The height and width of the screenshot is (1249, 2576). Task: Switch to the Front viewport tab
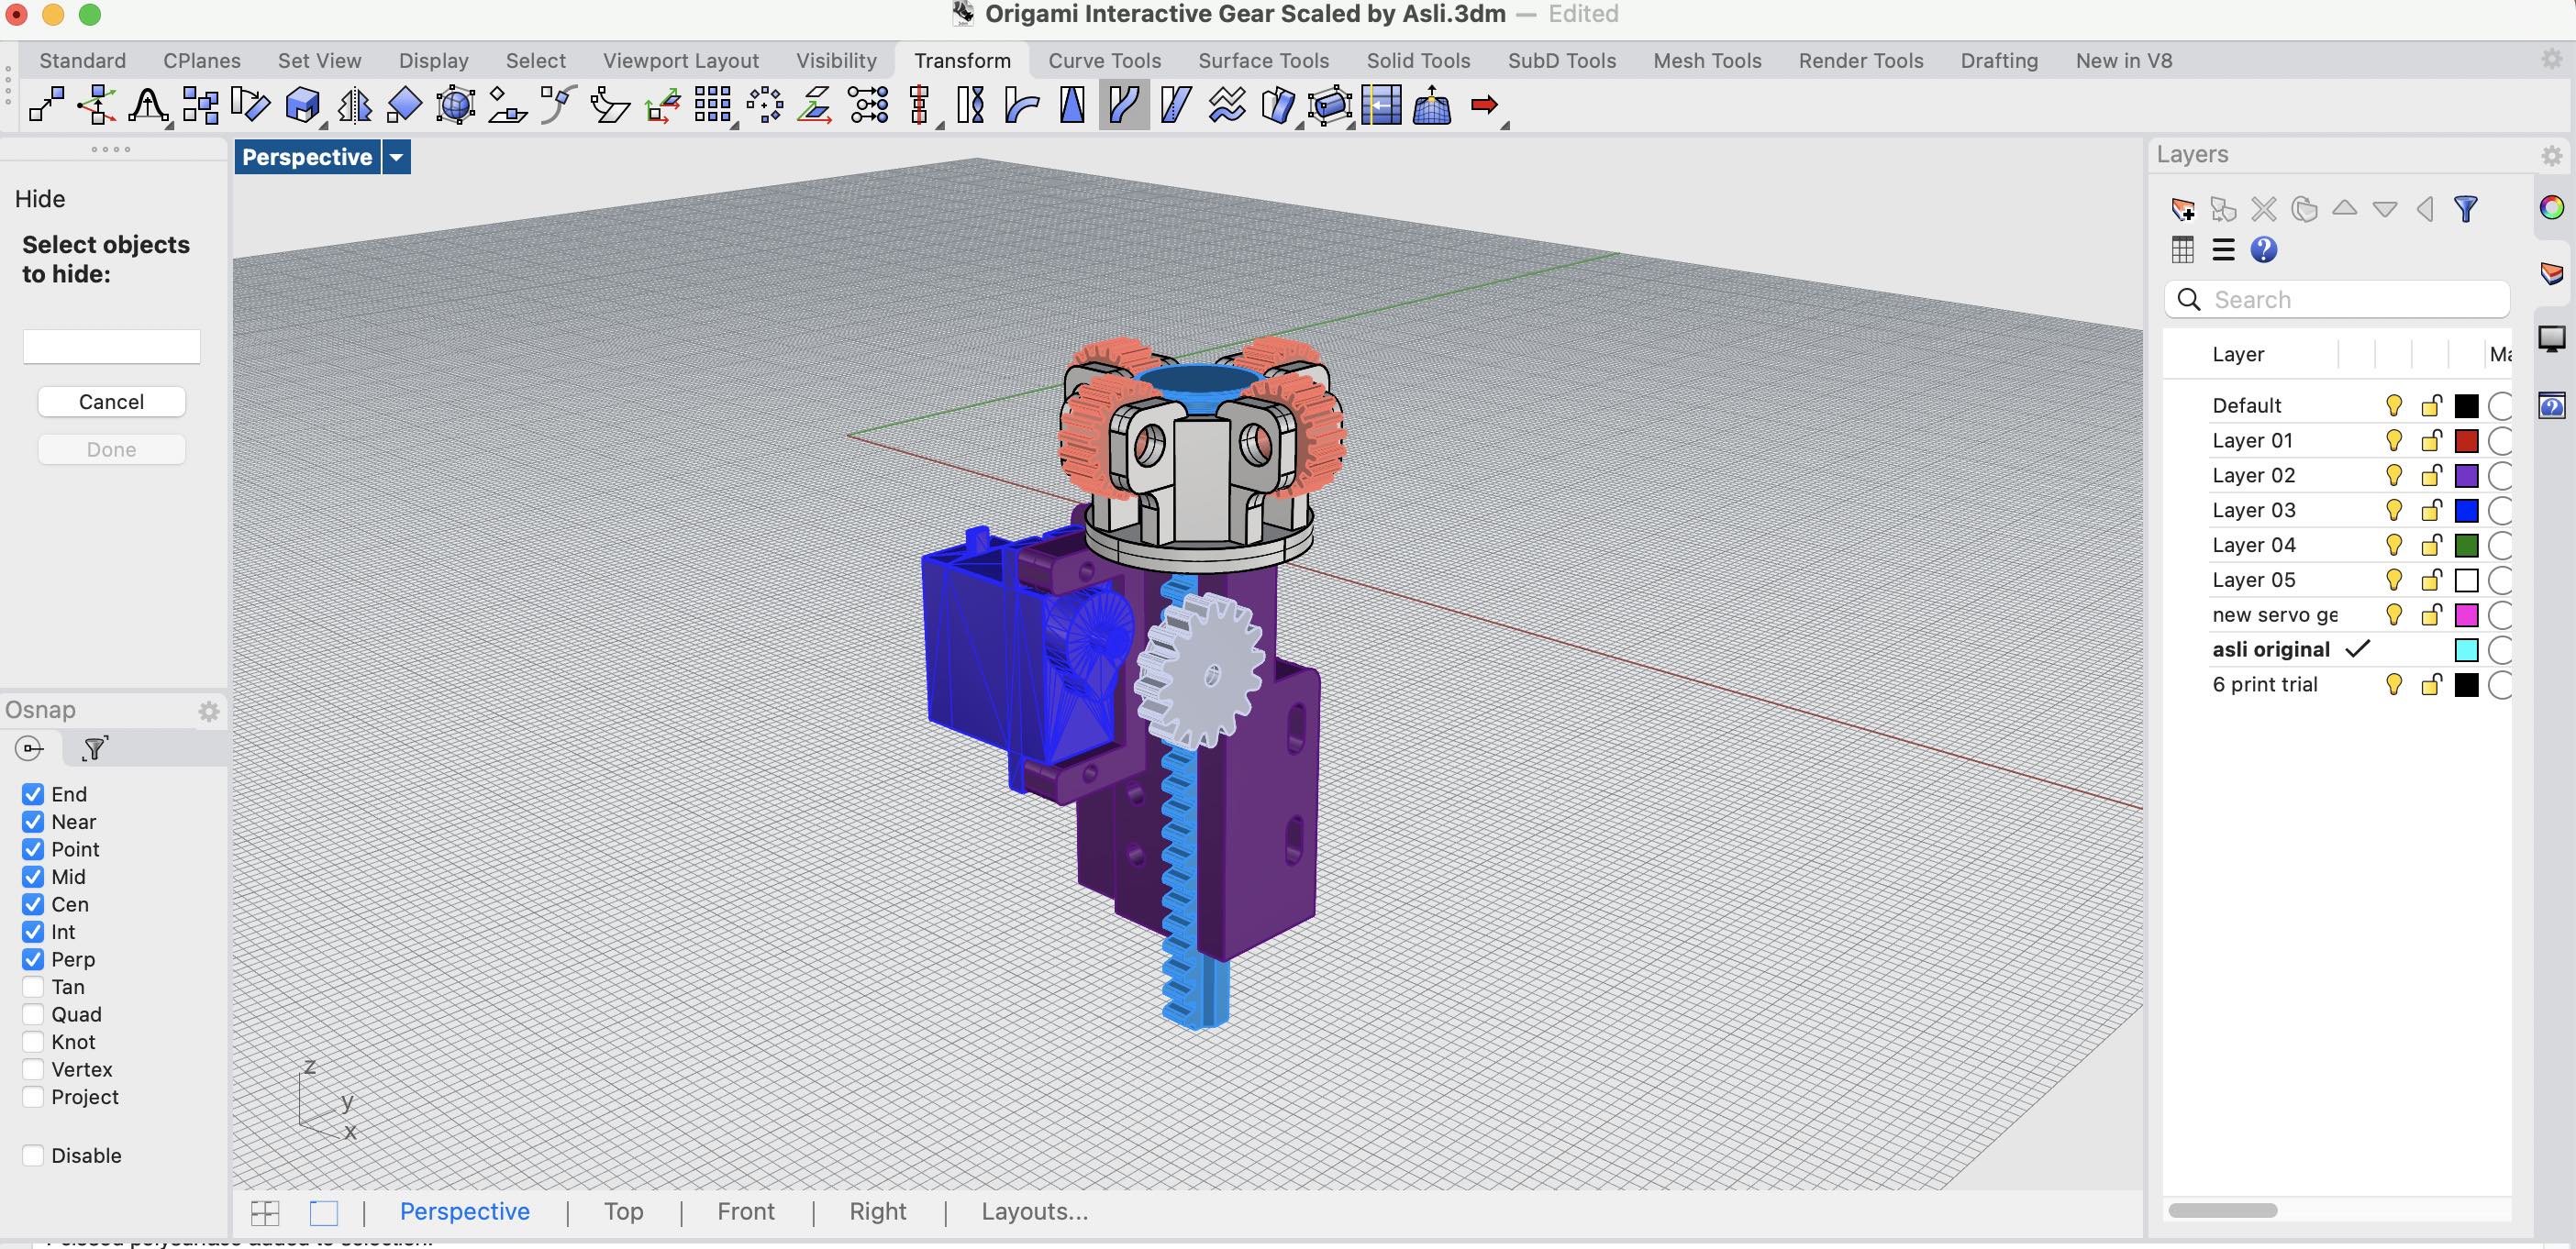pos(746,1212)
